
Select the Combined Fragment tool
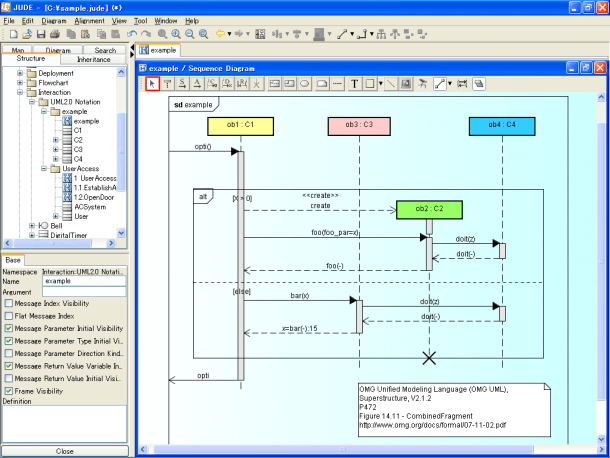[x=275, y=84]
